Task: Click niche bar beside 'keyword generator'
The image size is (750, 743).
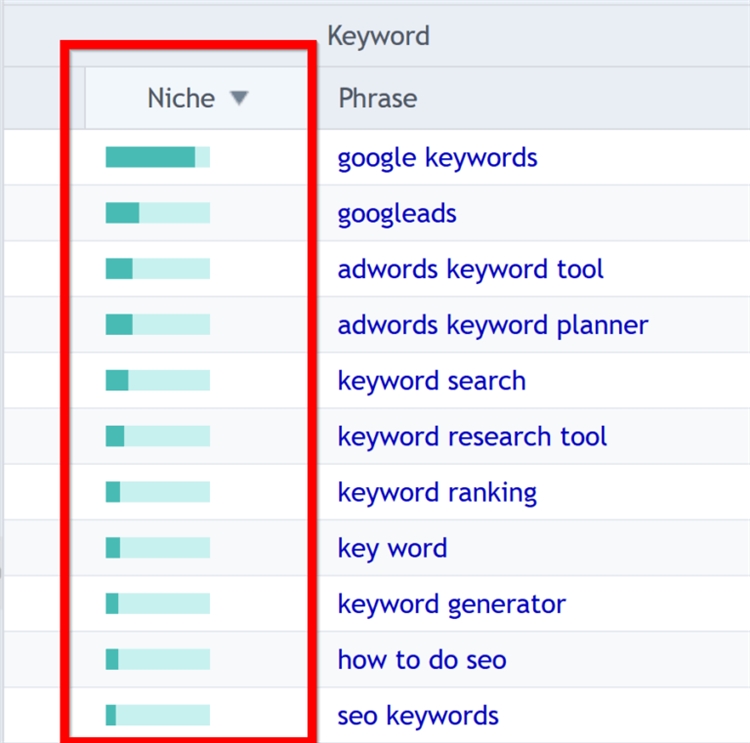Action: coord(158,604)
